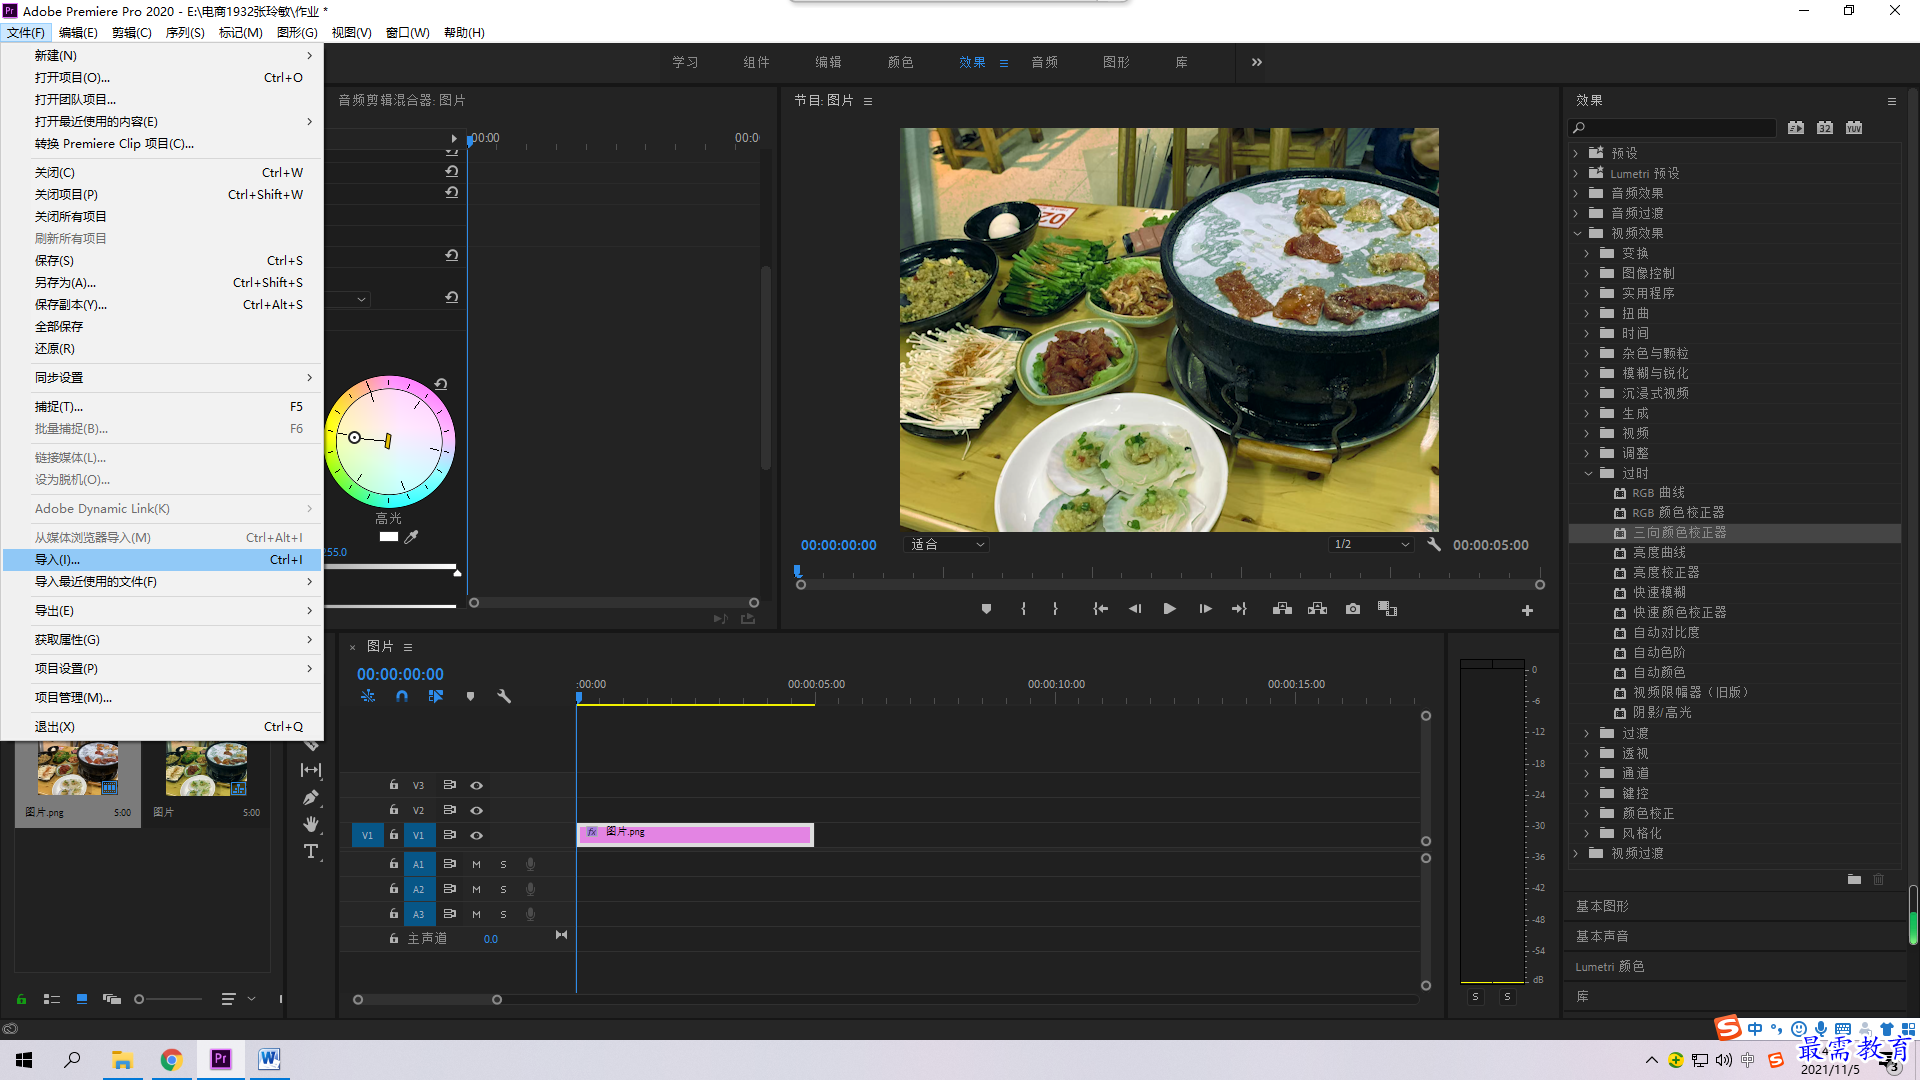Mute audio track A1
The width and height of the screenshot is (1920, 1080).
coord(477,864)
